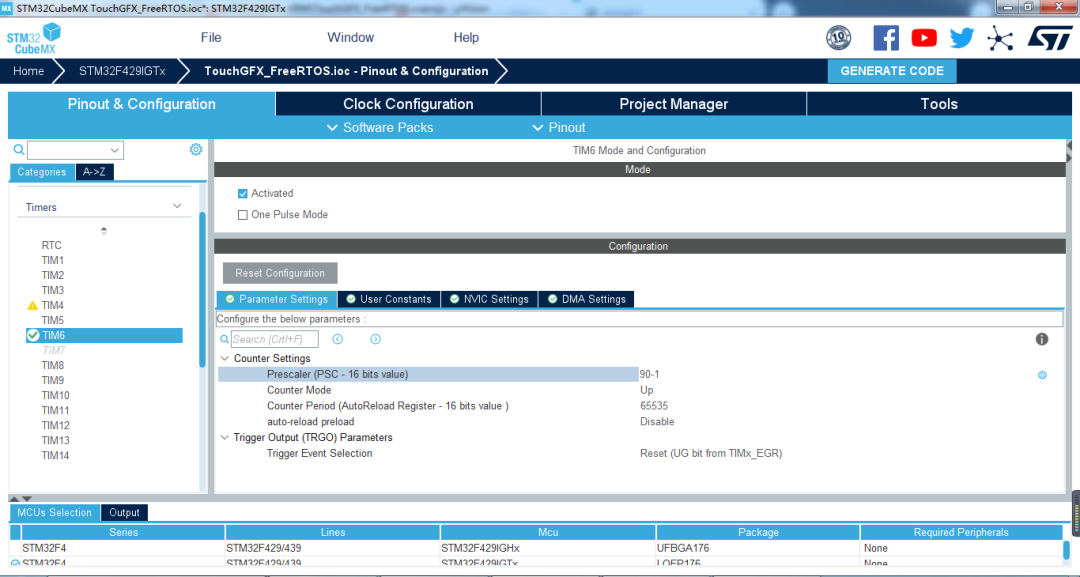Click the parameter info icon
1080x577 pixels.
(x=1042, y=339)
